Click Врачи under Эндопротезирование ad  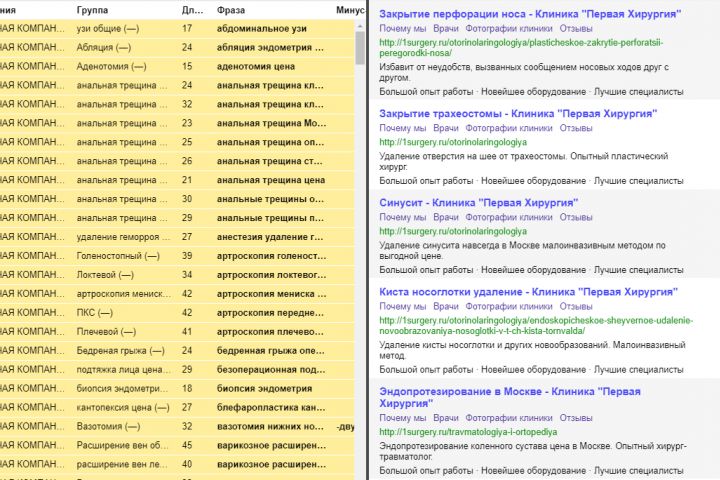[446, 418]
